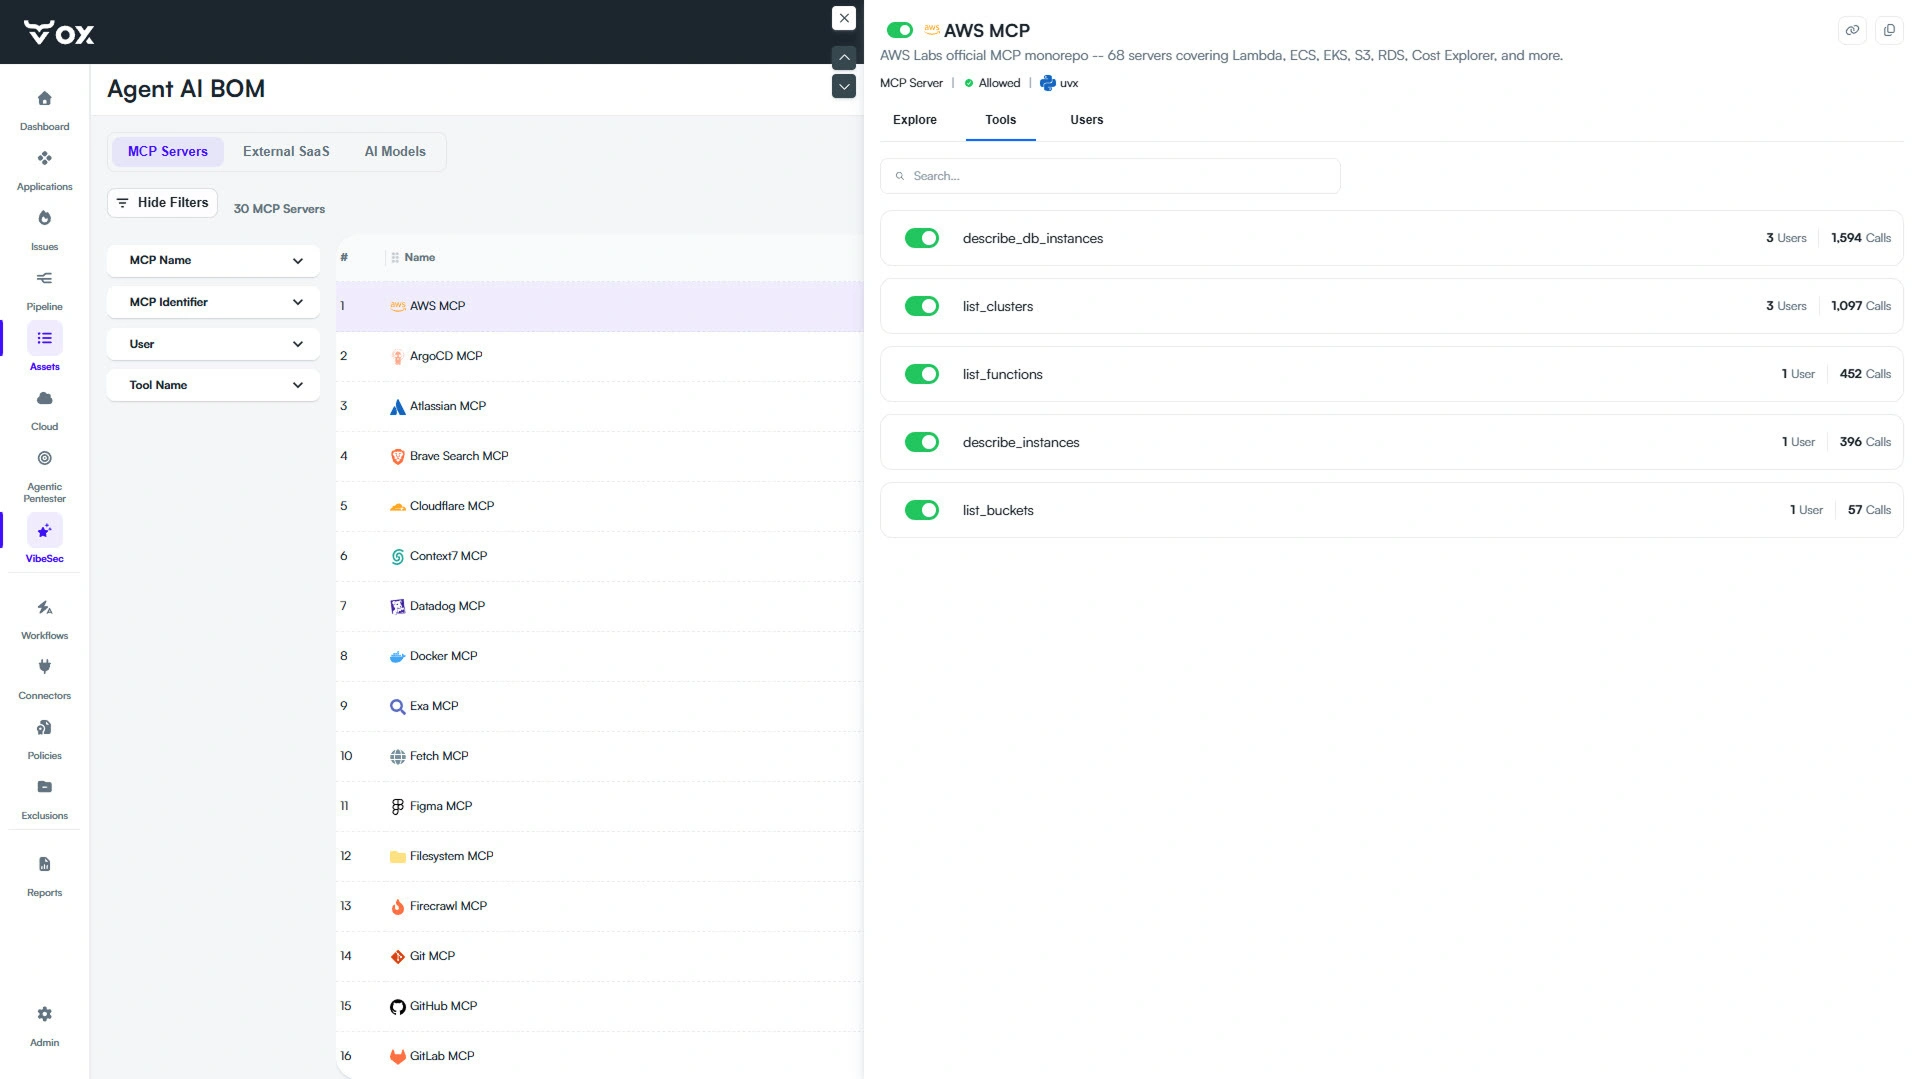Open the GitHub MCP row

click(x=600, y=1006)
